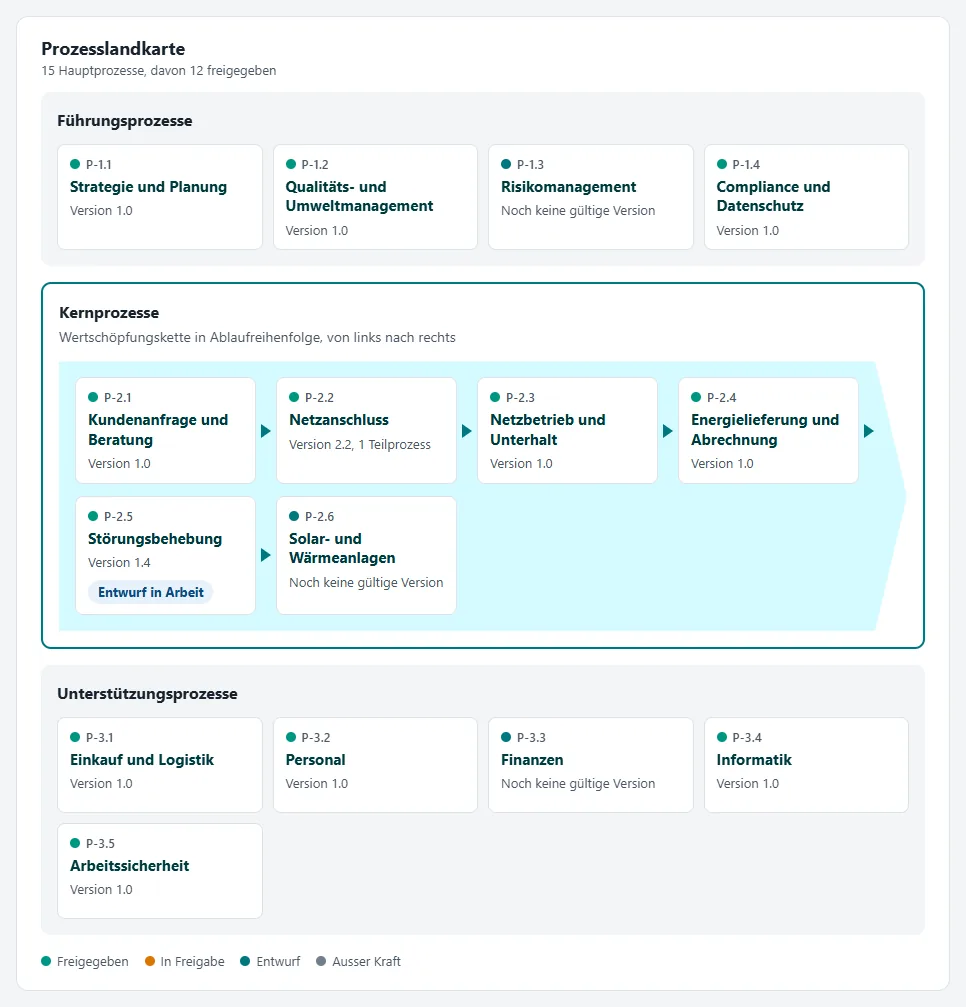Image resolution: width=966 pixels, height=1007 pixels.
Task: Click the status dot next to P-2.4
Action: (x=696, y=398)
